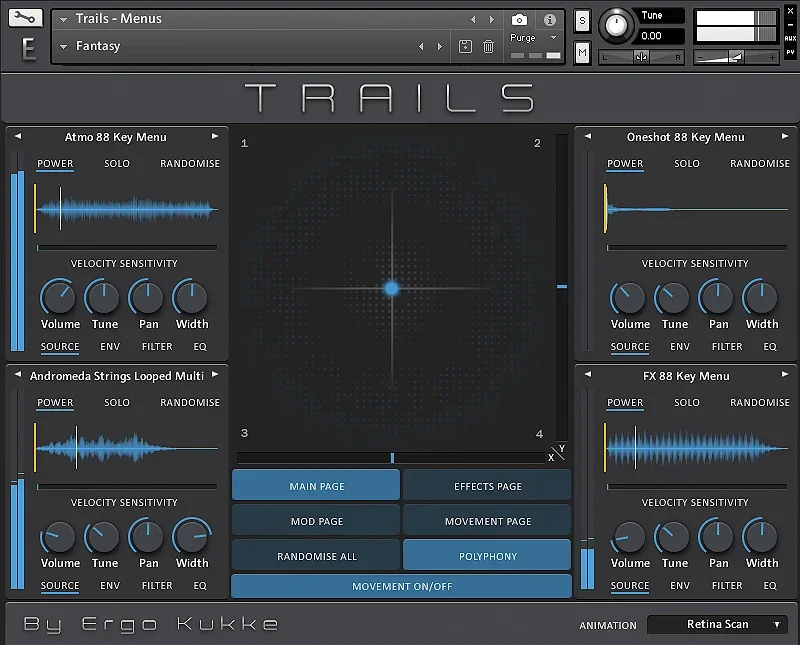This screenshot has height=645, width=800.
Task: Open the Fantasy snapshot dropdown
Action: click(63, 47)
